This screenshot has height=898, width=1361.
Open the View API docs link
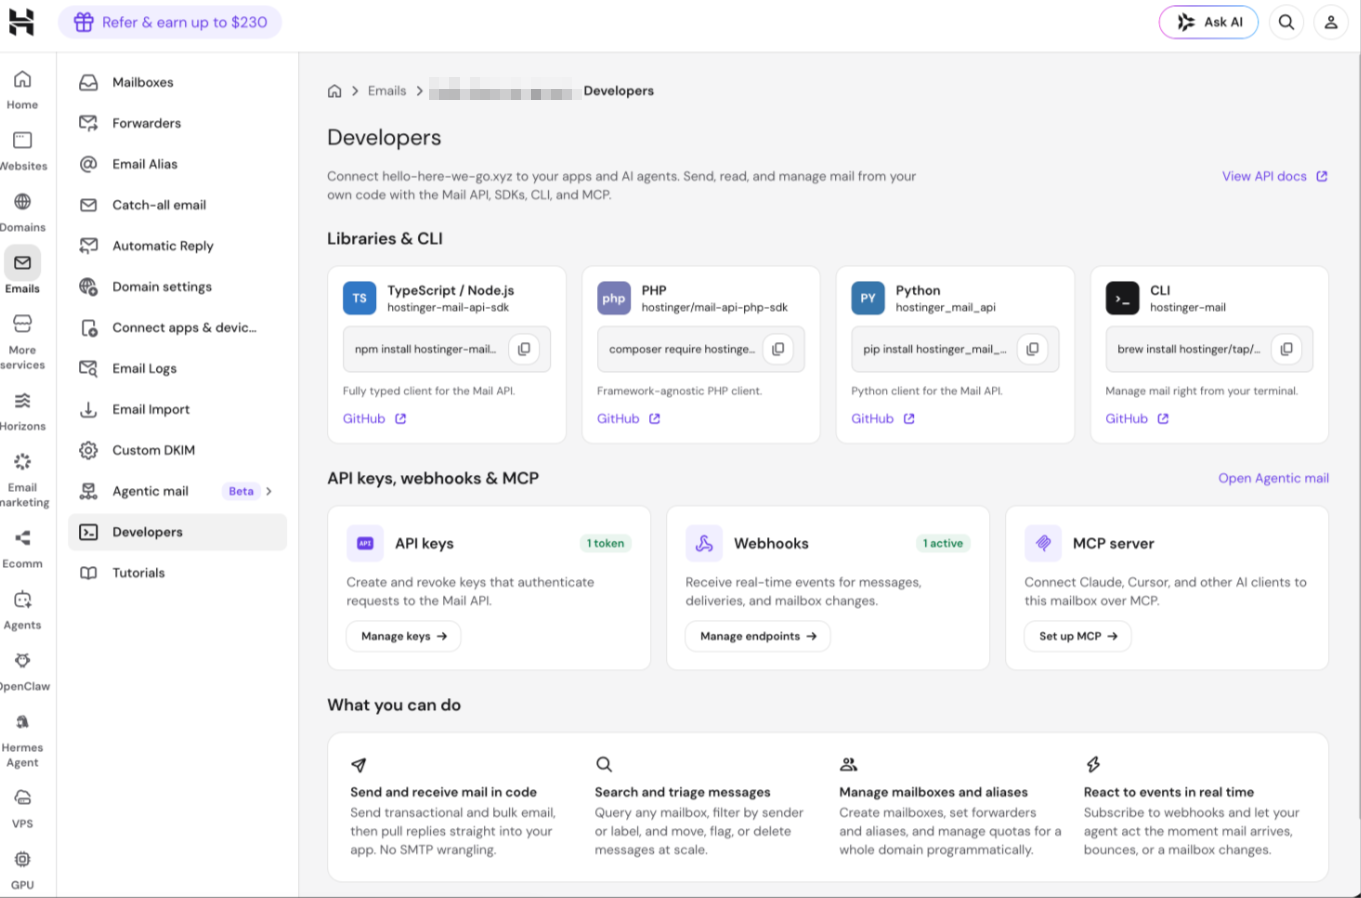(1274, 176)
